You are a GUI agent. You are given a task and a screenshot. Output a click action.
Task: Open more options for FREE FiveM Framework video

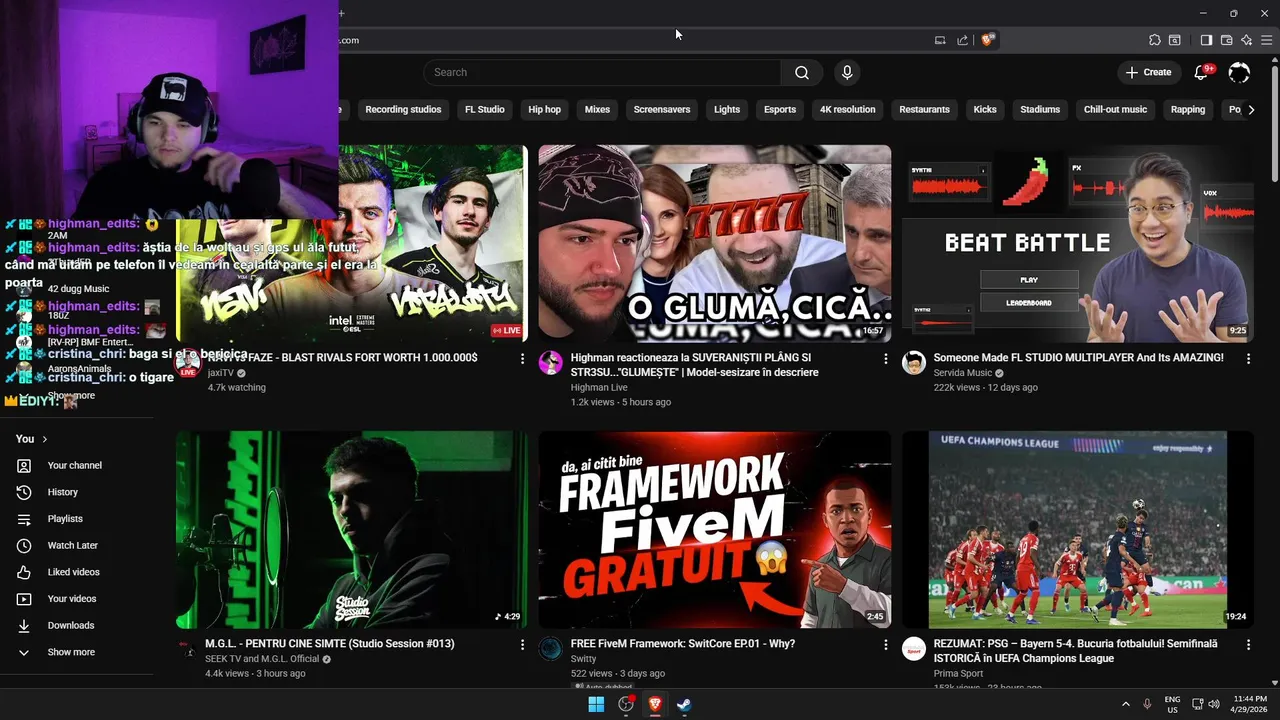(x=885, y=645)
